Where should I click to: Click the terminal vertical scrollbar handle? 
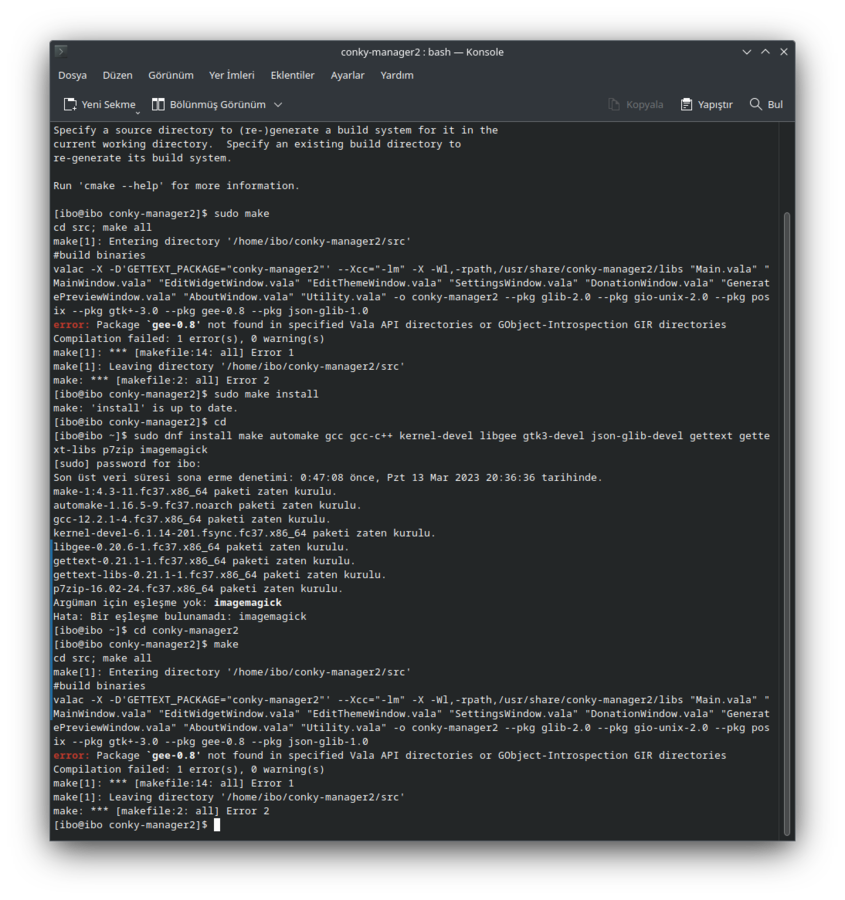(786, 523)
